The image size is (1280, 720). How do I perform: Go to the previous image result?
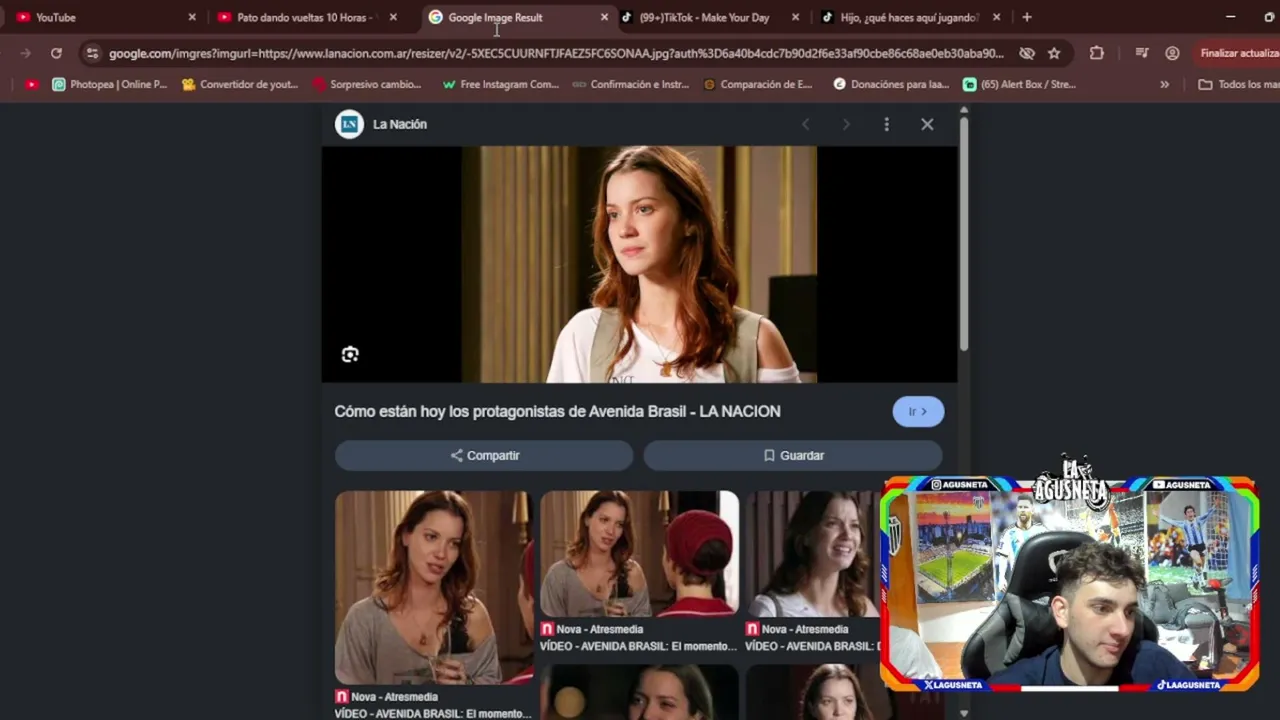coord(805,124)
